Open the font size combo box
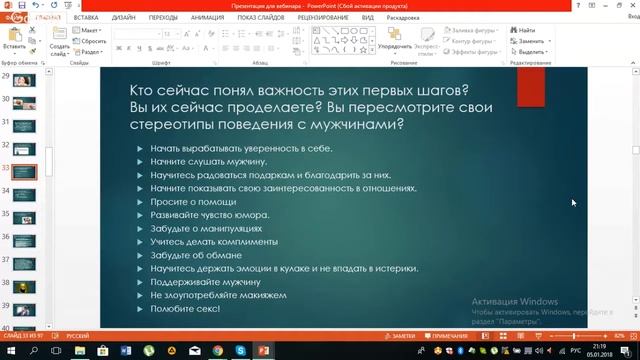640x360 pixels. coord(172,34)
